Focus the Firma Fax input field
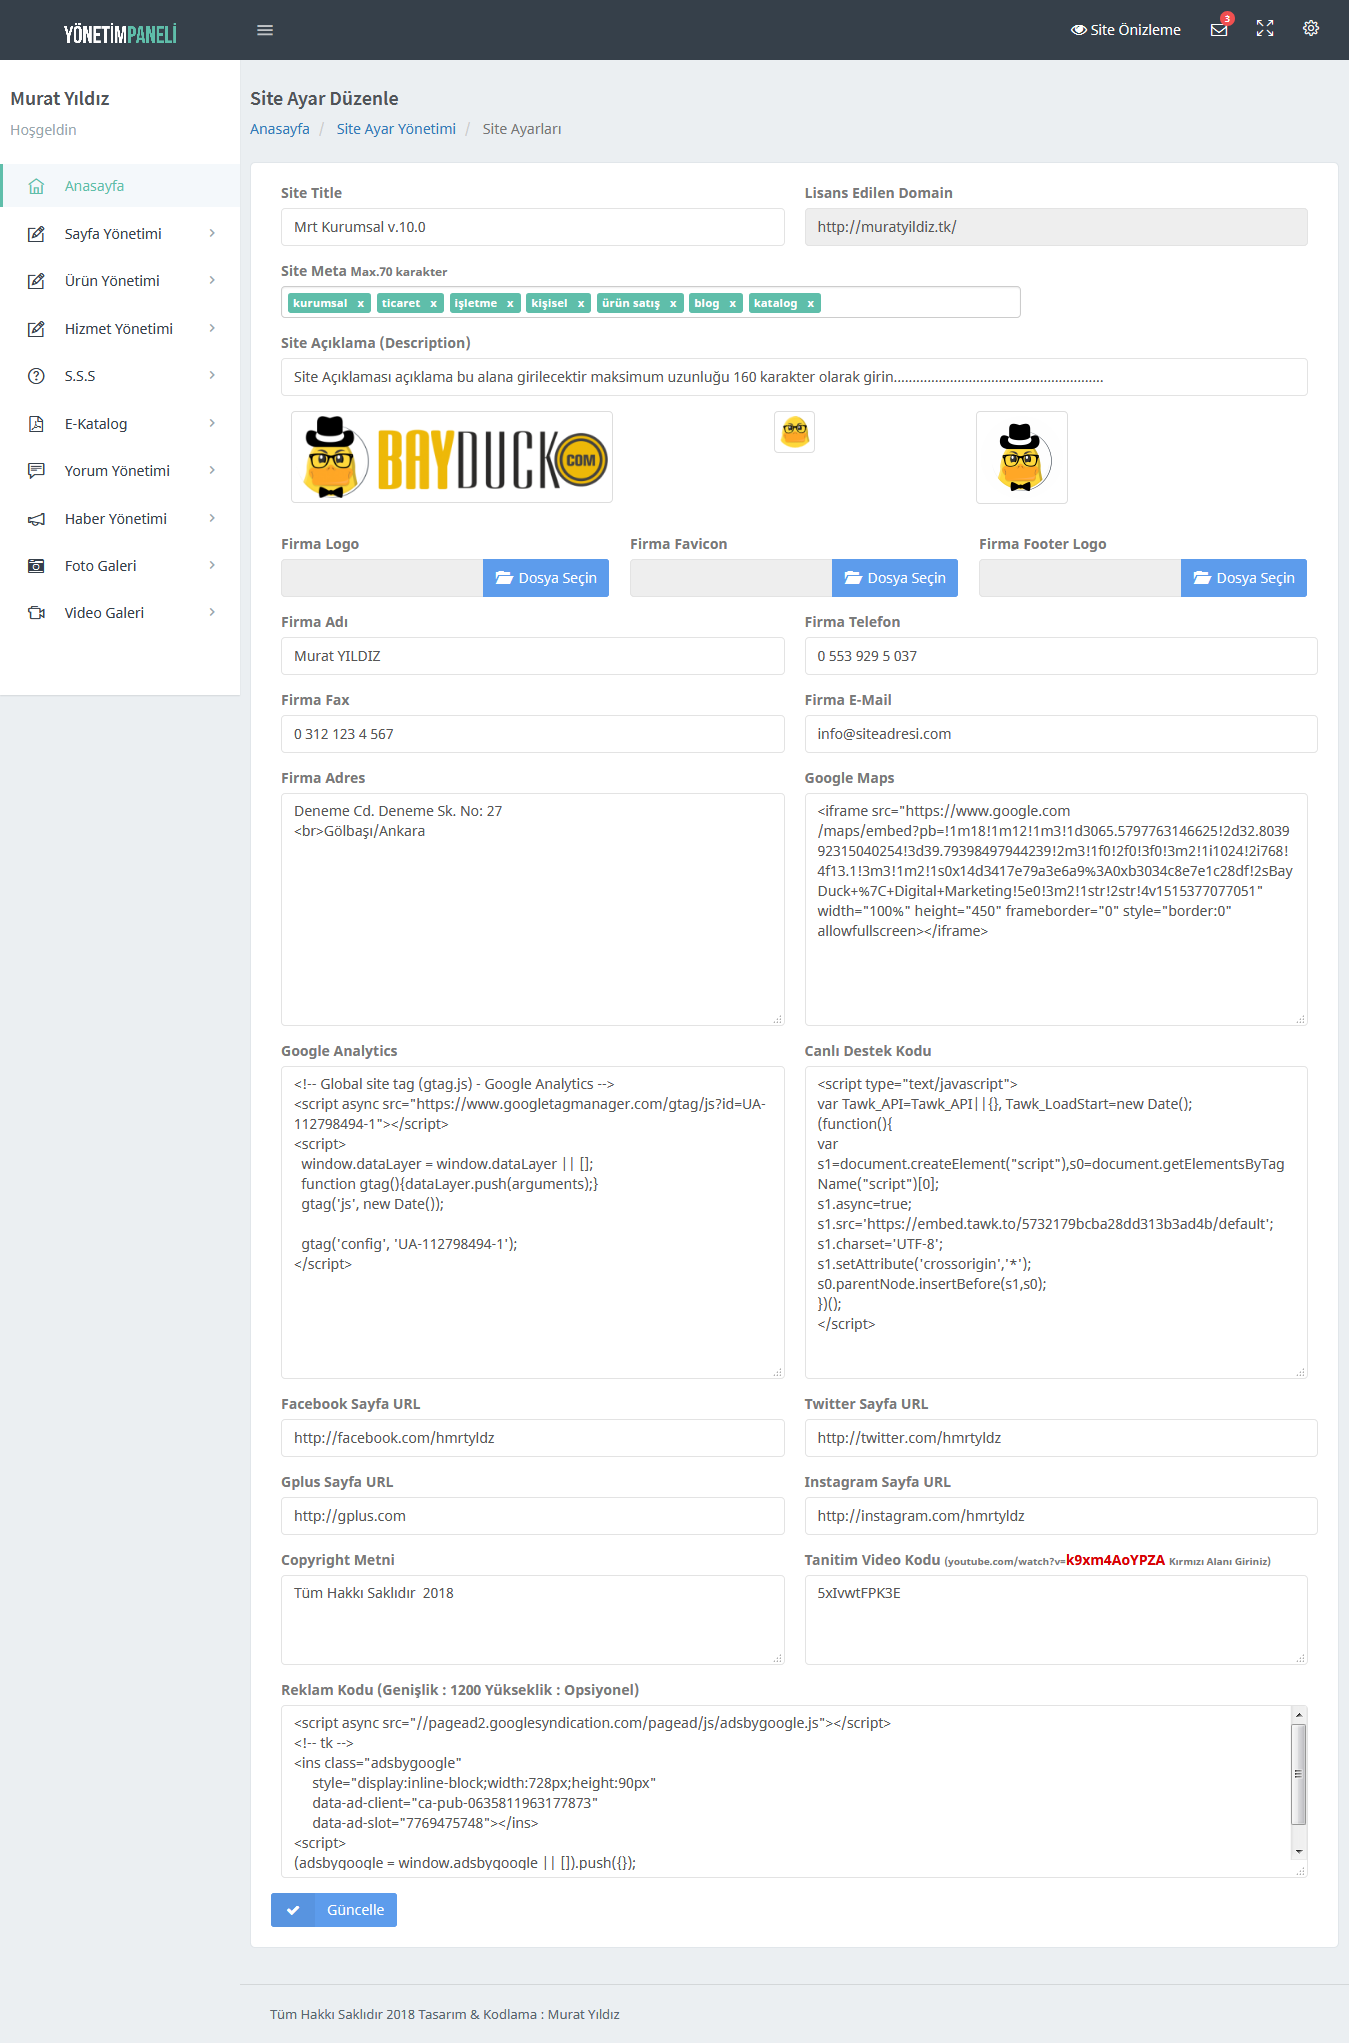Image resolution: width=1349 pixels, height=2043 pixels. coord(533,734)
